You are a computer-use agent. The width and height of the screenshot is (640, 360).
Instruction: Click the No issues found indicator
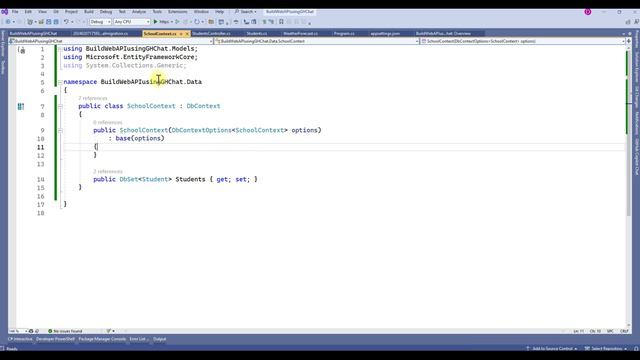(x=65, y=331)
